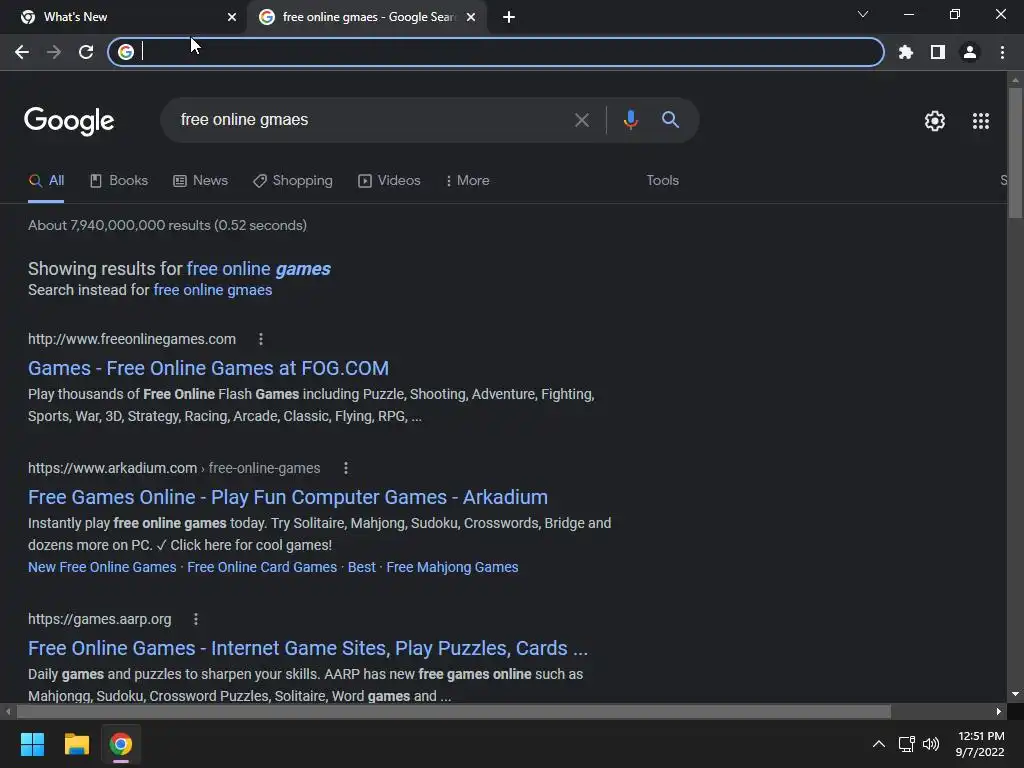Open options for arkadium.com result
Image resolution: width=1024 pixels, height=768 pixels.
[x=345, y=468]
